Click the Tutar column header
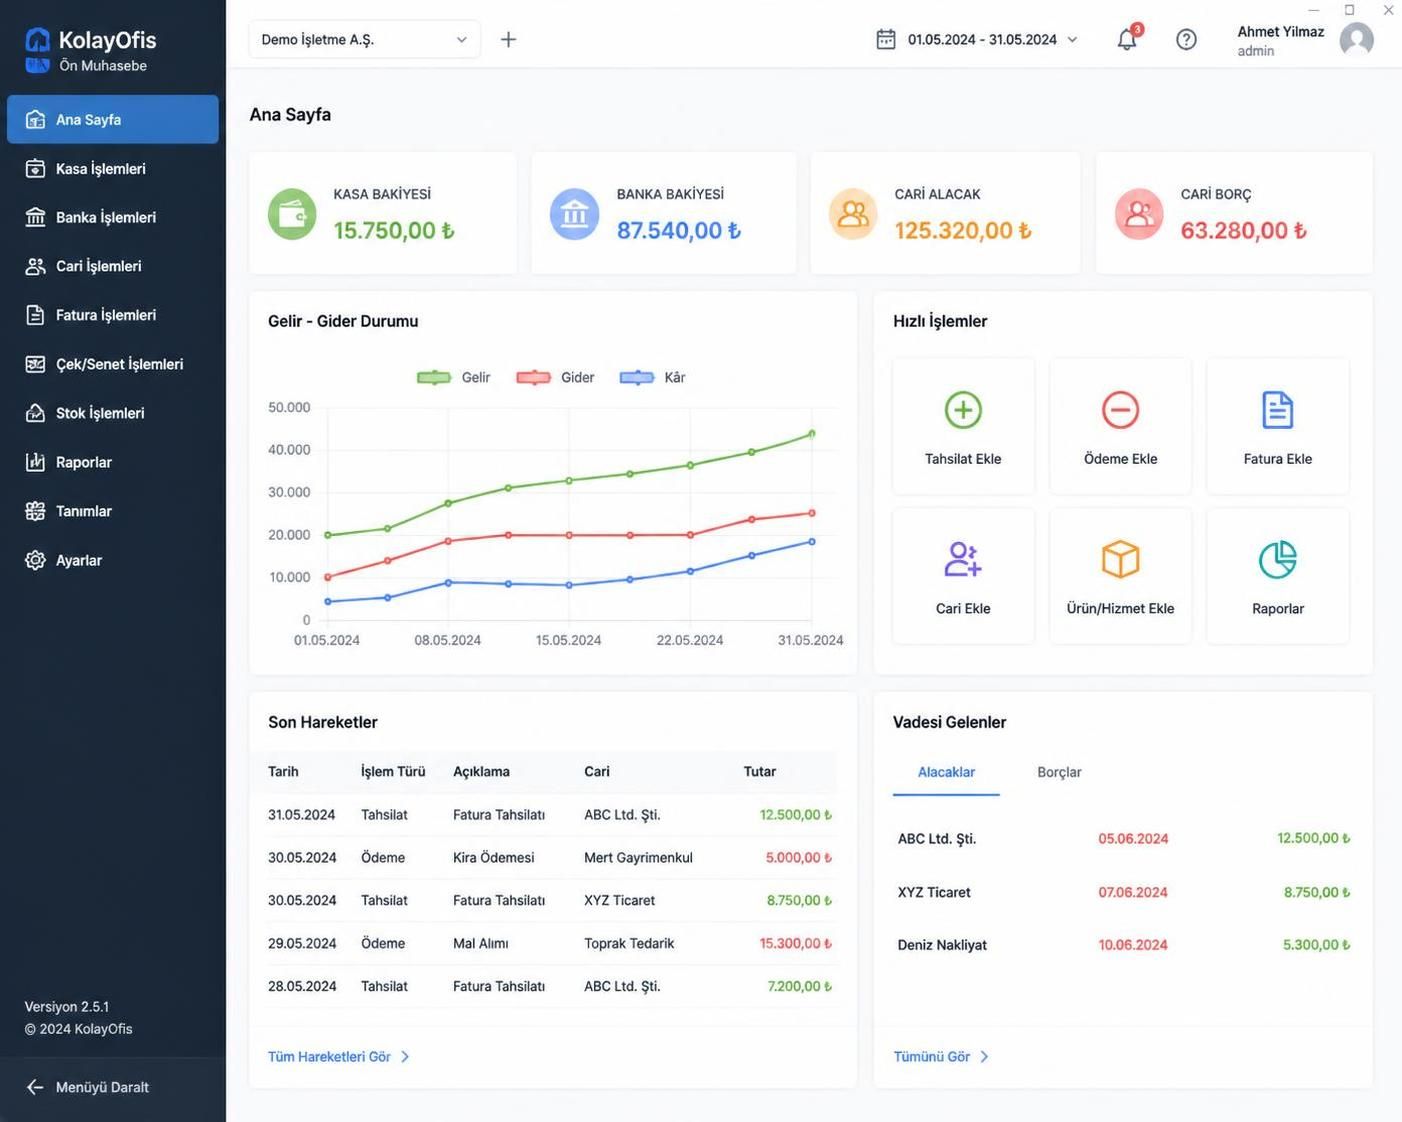The width and height of the screenshot is (1402, 1122). [x=760, y=771]
